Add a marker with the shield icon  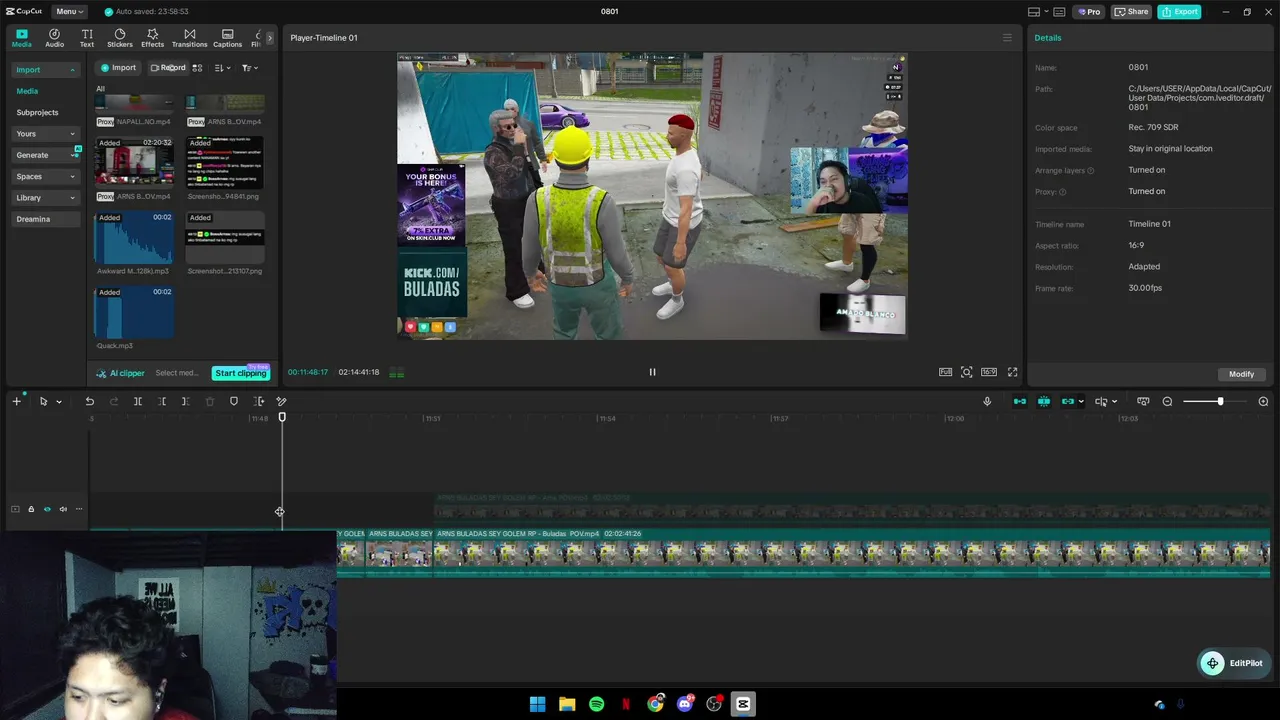[234, 401]
